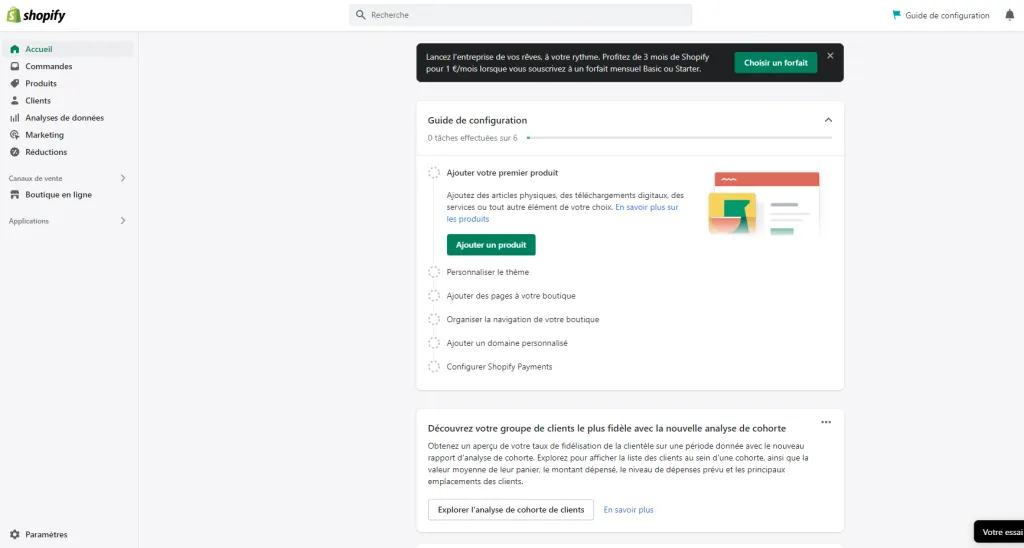Toggle the Ajouter des pages task circle

[x=434, y=296]
